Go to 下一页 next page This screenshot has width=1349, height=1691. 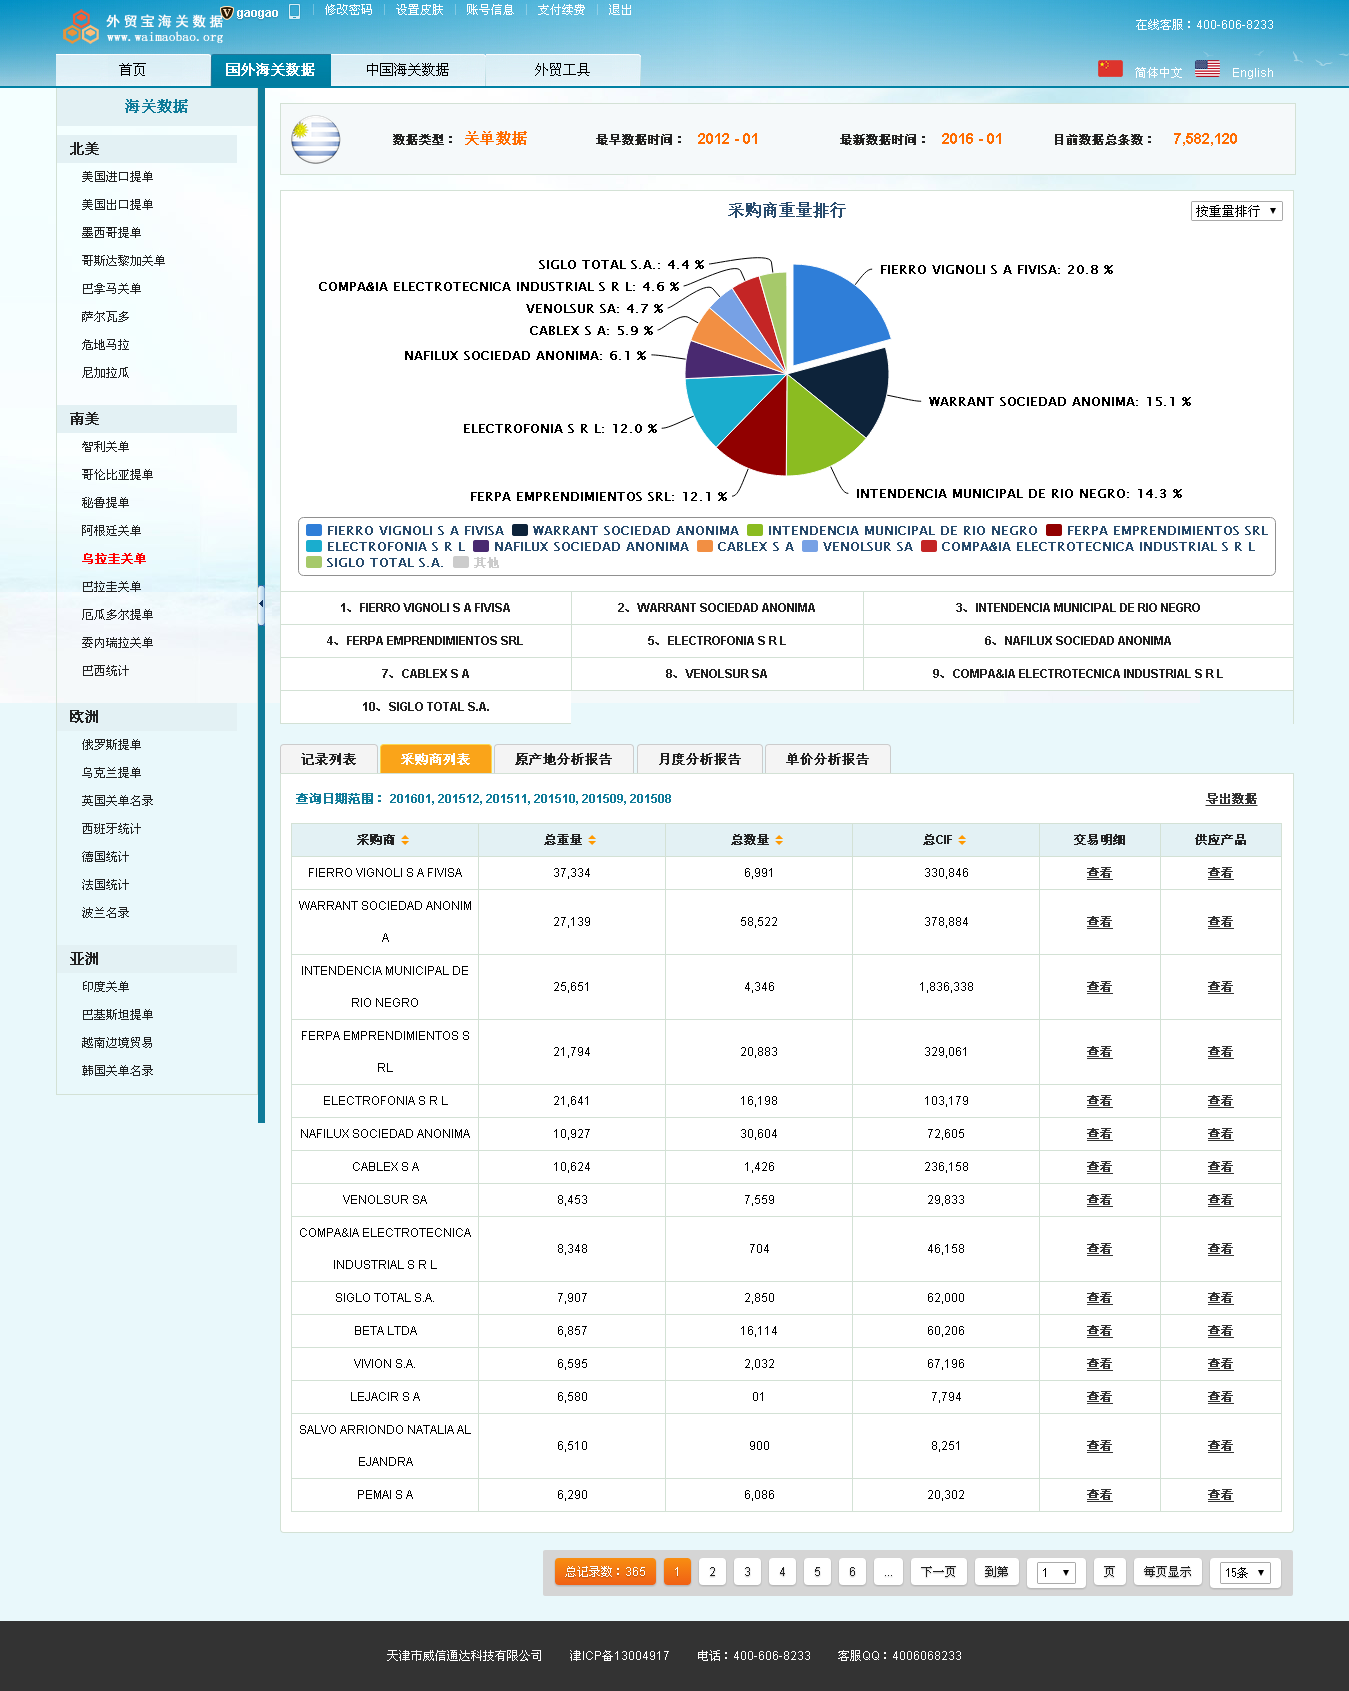[938, 1572]
